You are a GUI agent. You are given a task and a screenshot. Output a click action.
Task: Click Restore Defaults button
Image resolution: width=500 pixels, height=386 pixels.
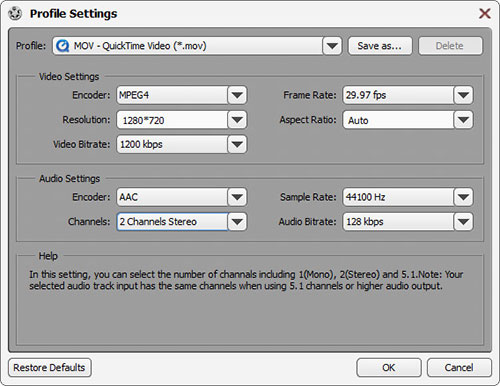coord(50,368)
